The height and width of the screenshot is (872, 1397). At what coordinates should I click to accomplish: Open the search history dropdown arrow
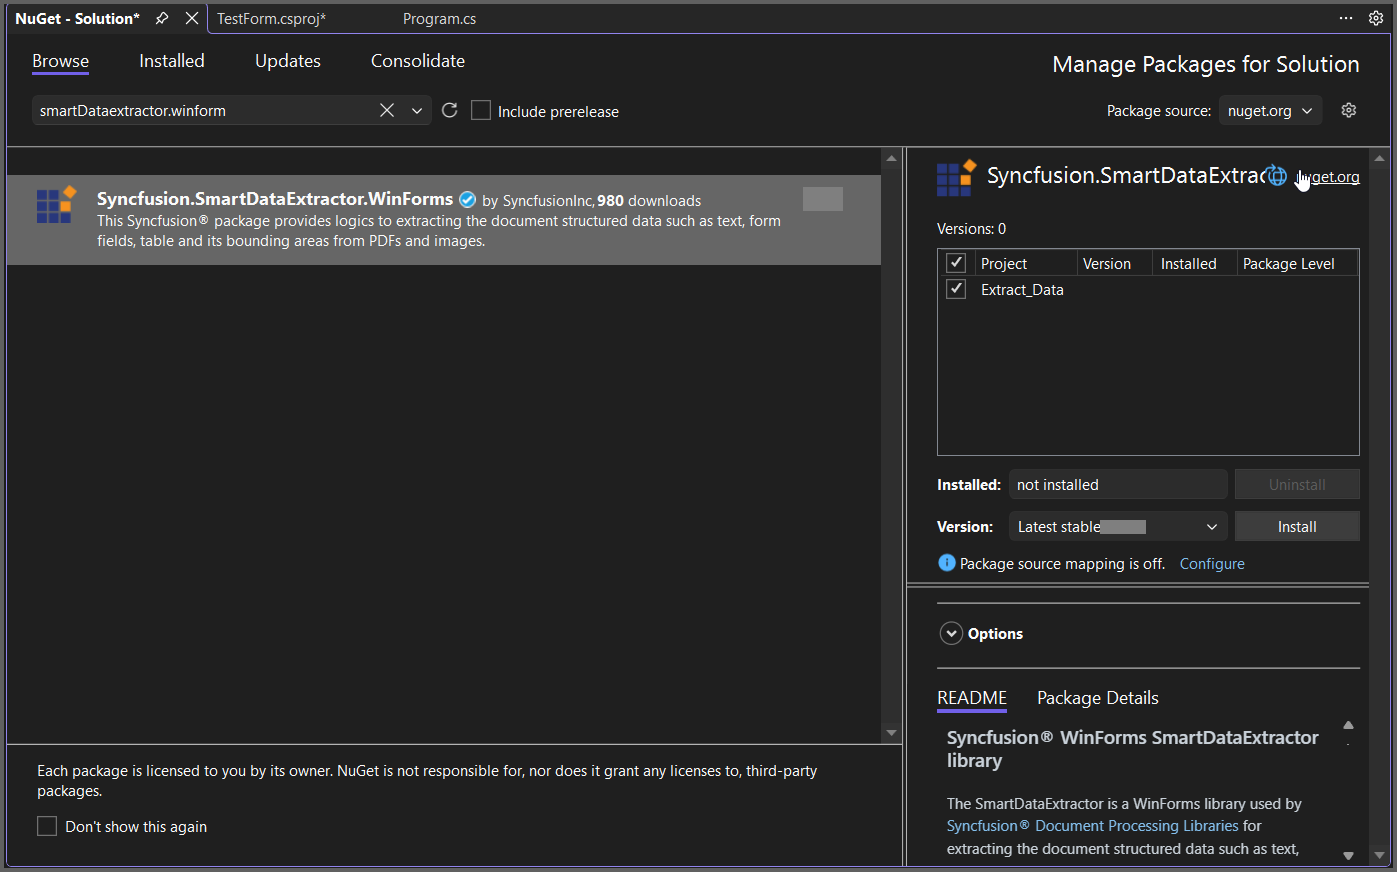pos(417,111)
